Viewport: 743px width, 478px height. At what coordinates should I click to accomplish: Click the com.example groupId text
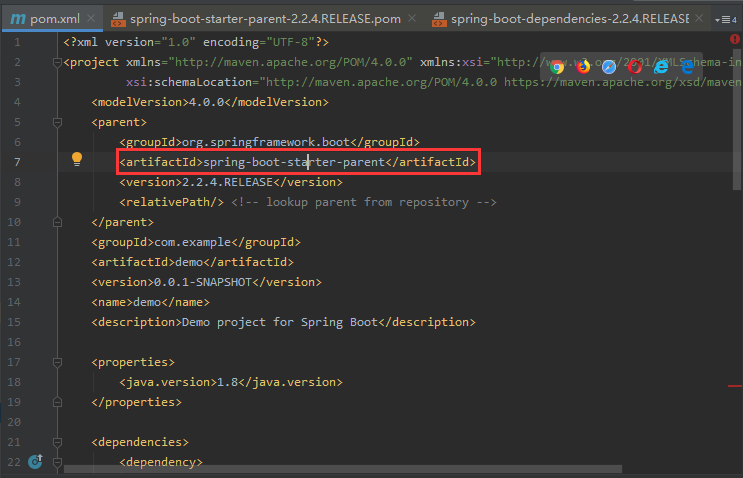click(x=192, y=242)
